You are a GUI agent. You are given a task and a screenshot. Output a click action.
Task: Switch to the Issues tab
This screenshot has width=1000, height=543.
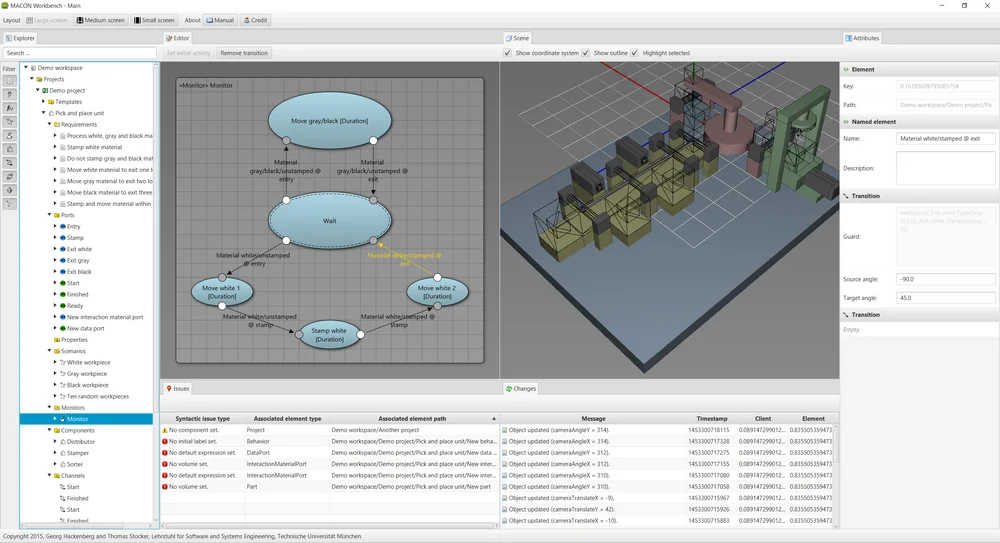177,389
